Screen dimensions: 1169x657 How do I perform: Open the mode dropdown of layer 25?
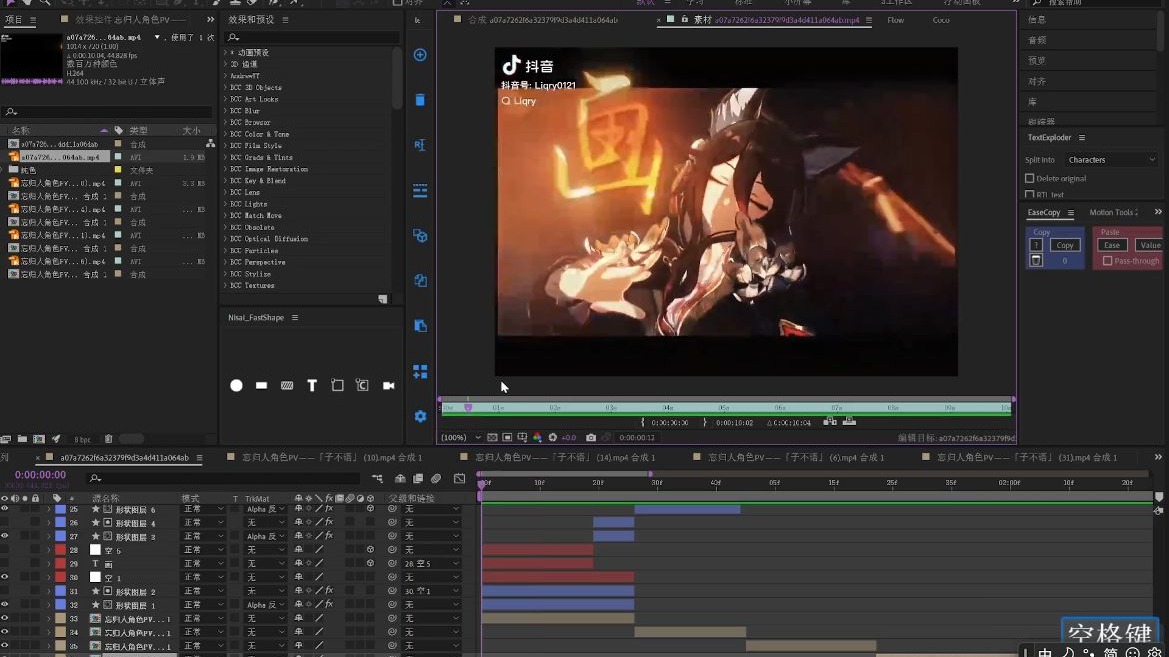(203, 509)
